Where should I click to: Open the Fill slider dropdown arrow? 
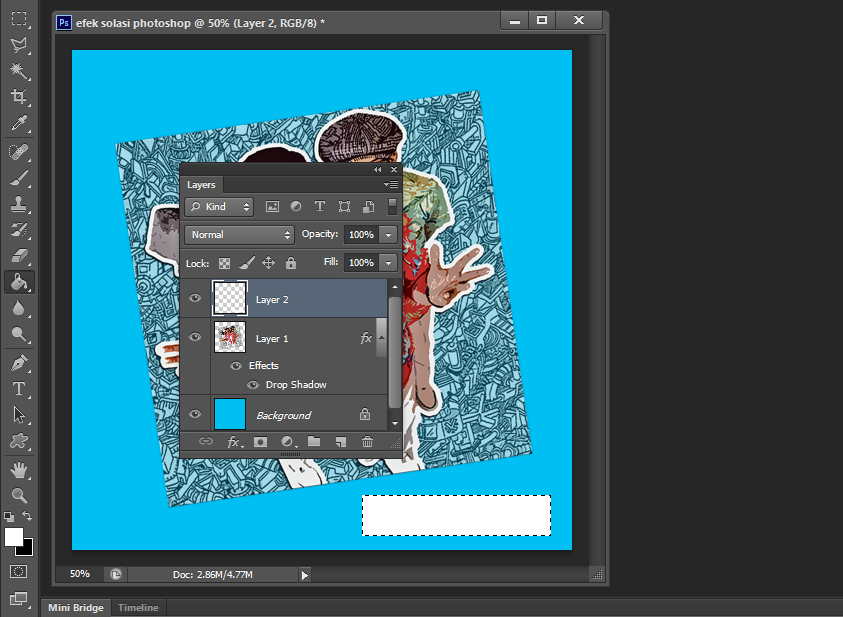pyautogui.click(x=388, y=262)
